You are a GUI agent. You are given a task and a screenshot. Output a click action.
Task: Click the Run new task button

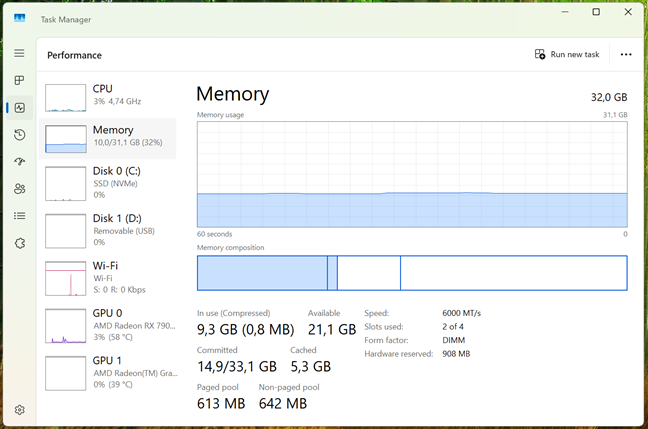(x=567, y=55)
